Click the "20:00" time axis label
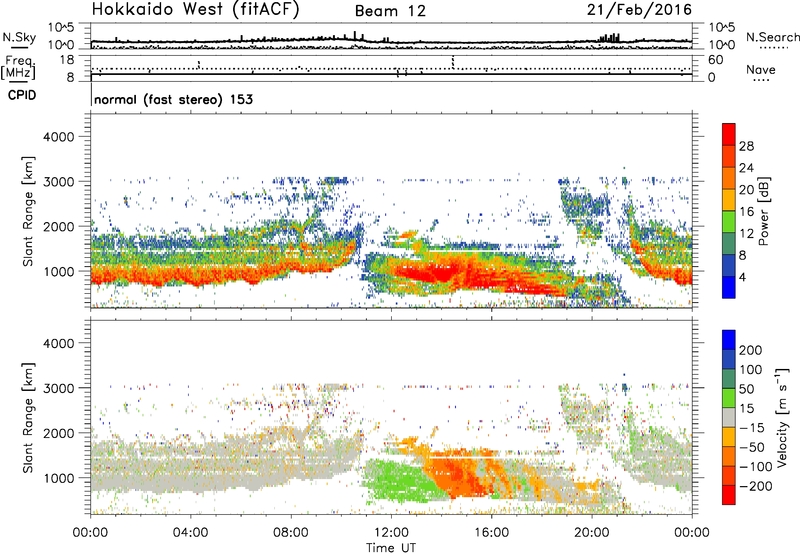This screenshot has width=800, height=554. coord(591,533)
